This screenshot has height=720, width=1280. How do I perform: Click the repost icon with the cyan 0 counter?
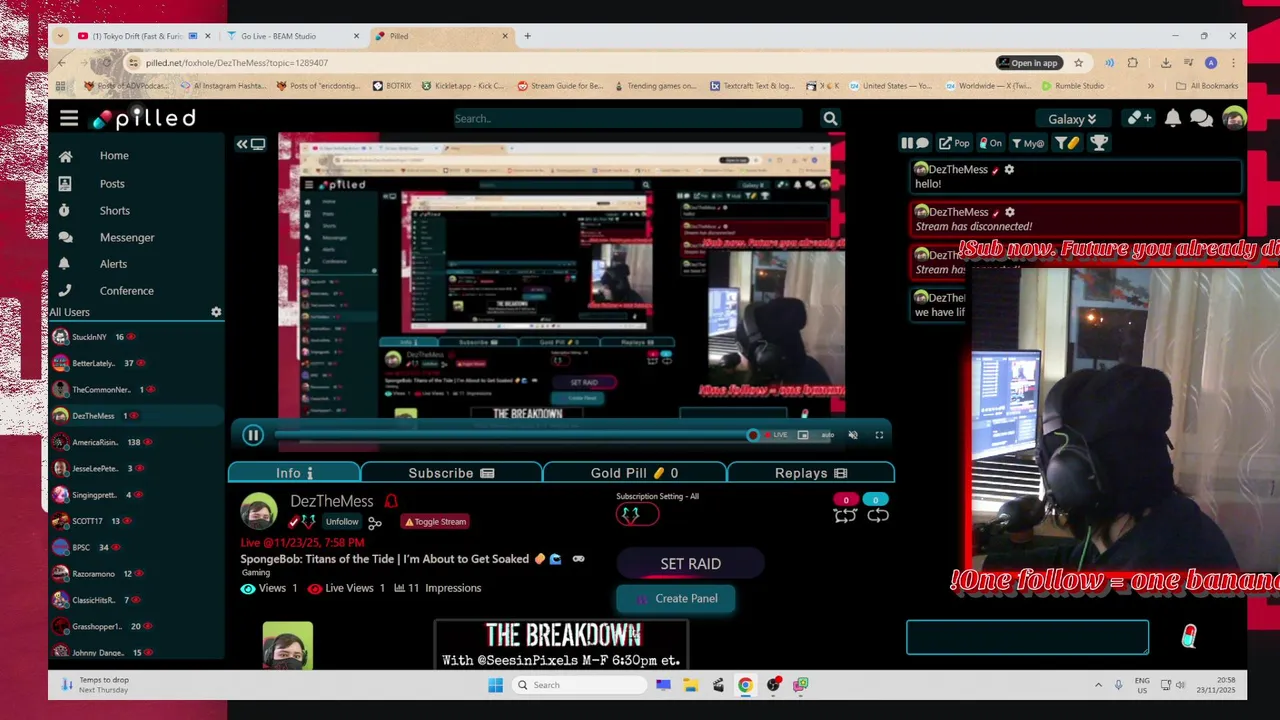coord(877,515)
